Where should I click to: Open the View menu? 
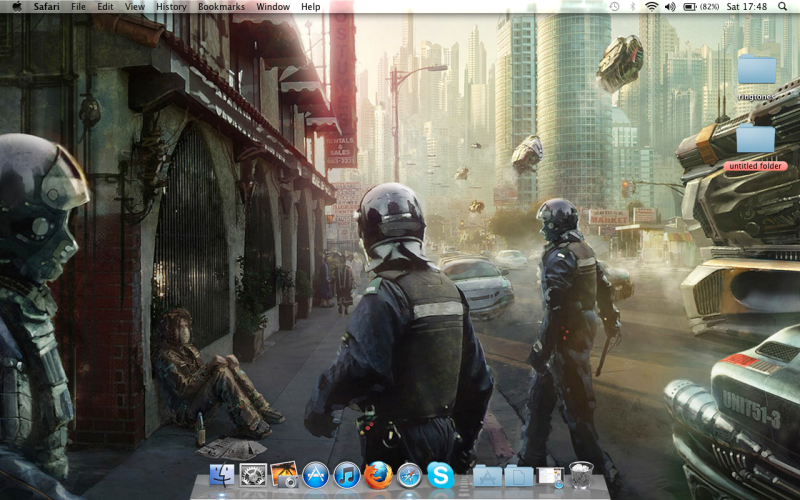pyautogui.click(x=135, y=7)
